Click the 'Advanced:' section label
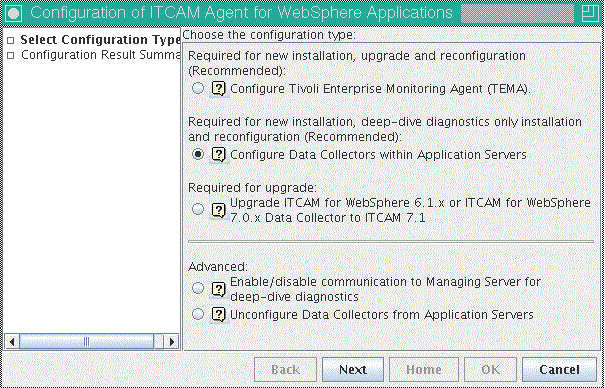The height and width of the screenshot is (388, 605). tap(218, 267)
